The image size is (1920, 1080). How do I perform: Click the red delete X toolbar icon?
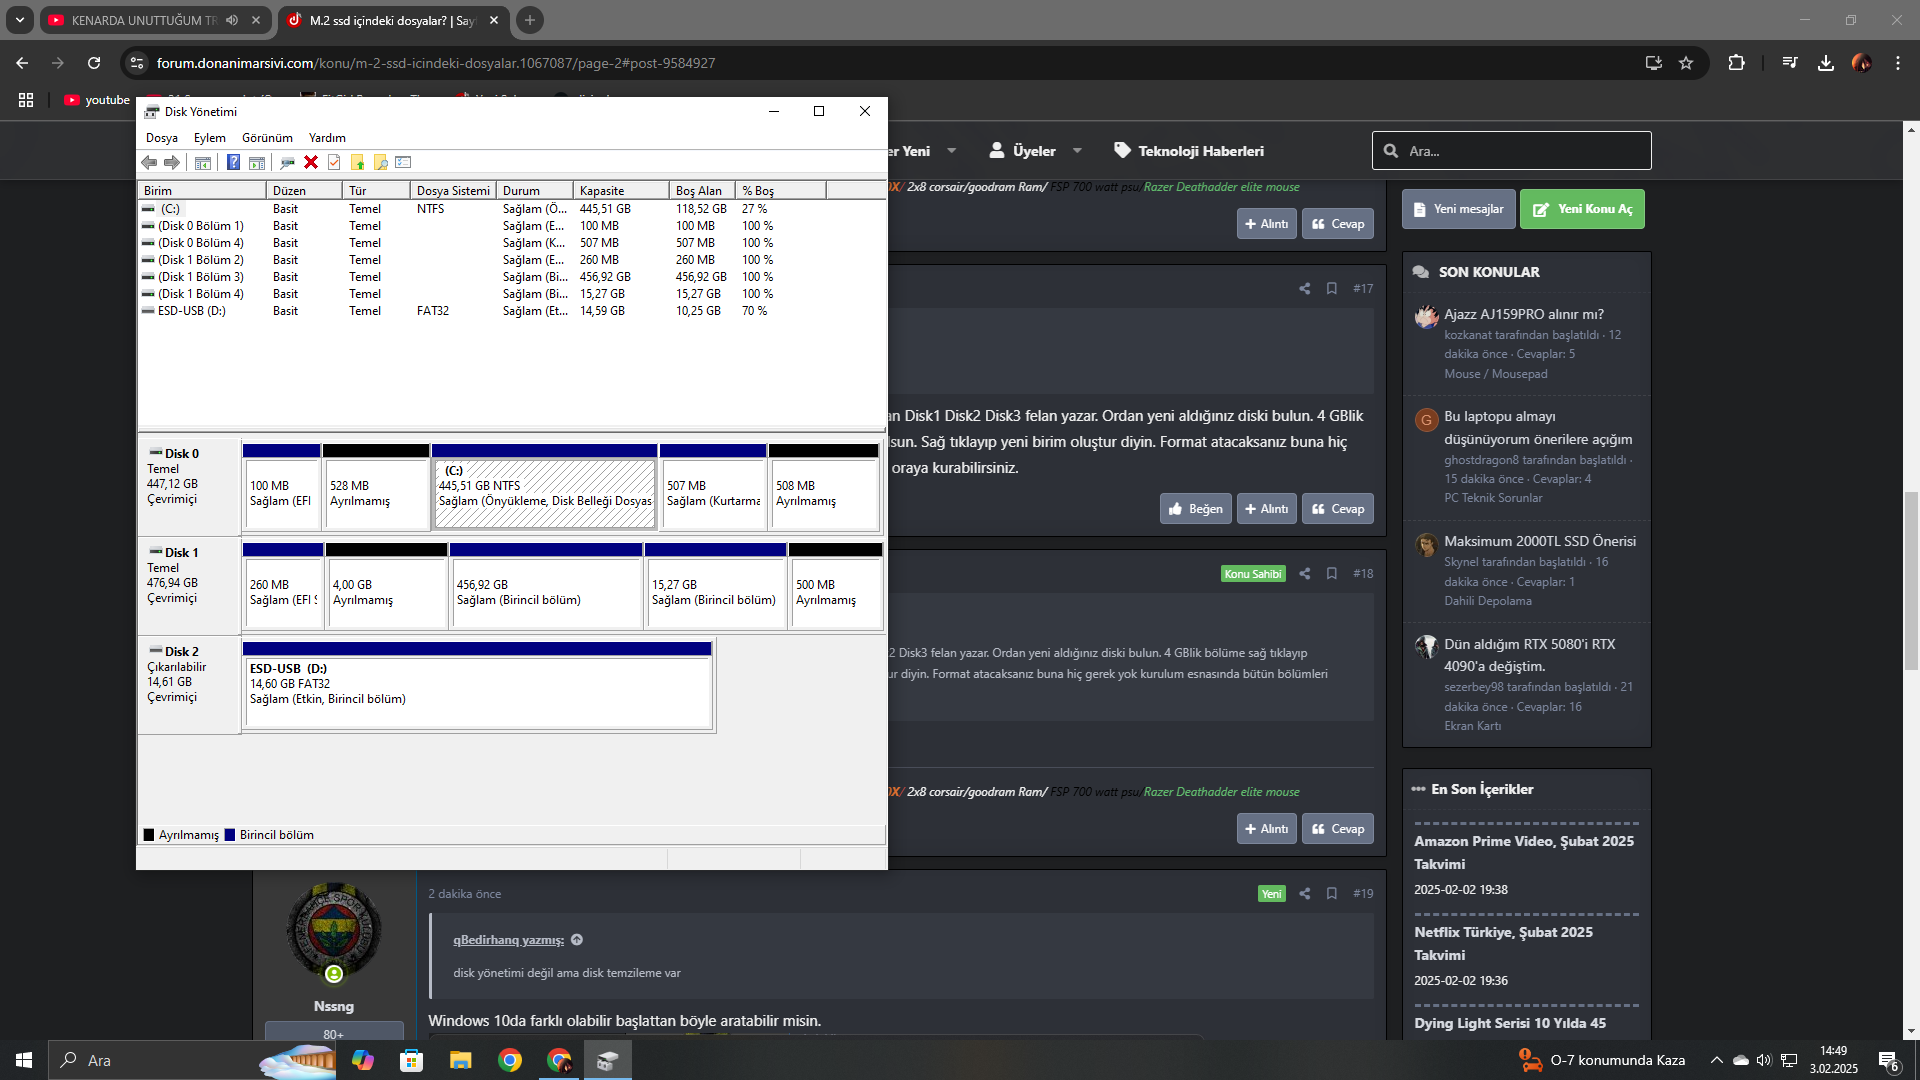(x=311, y=162)
